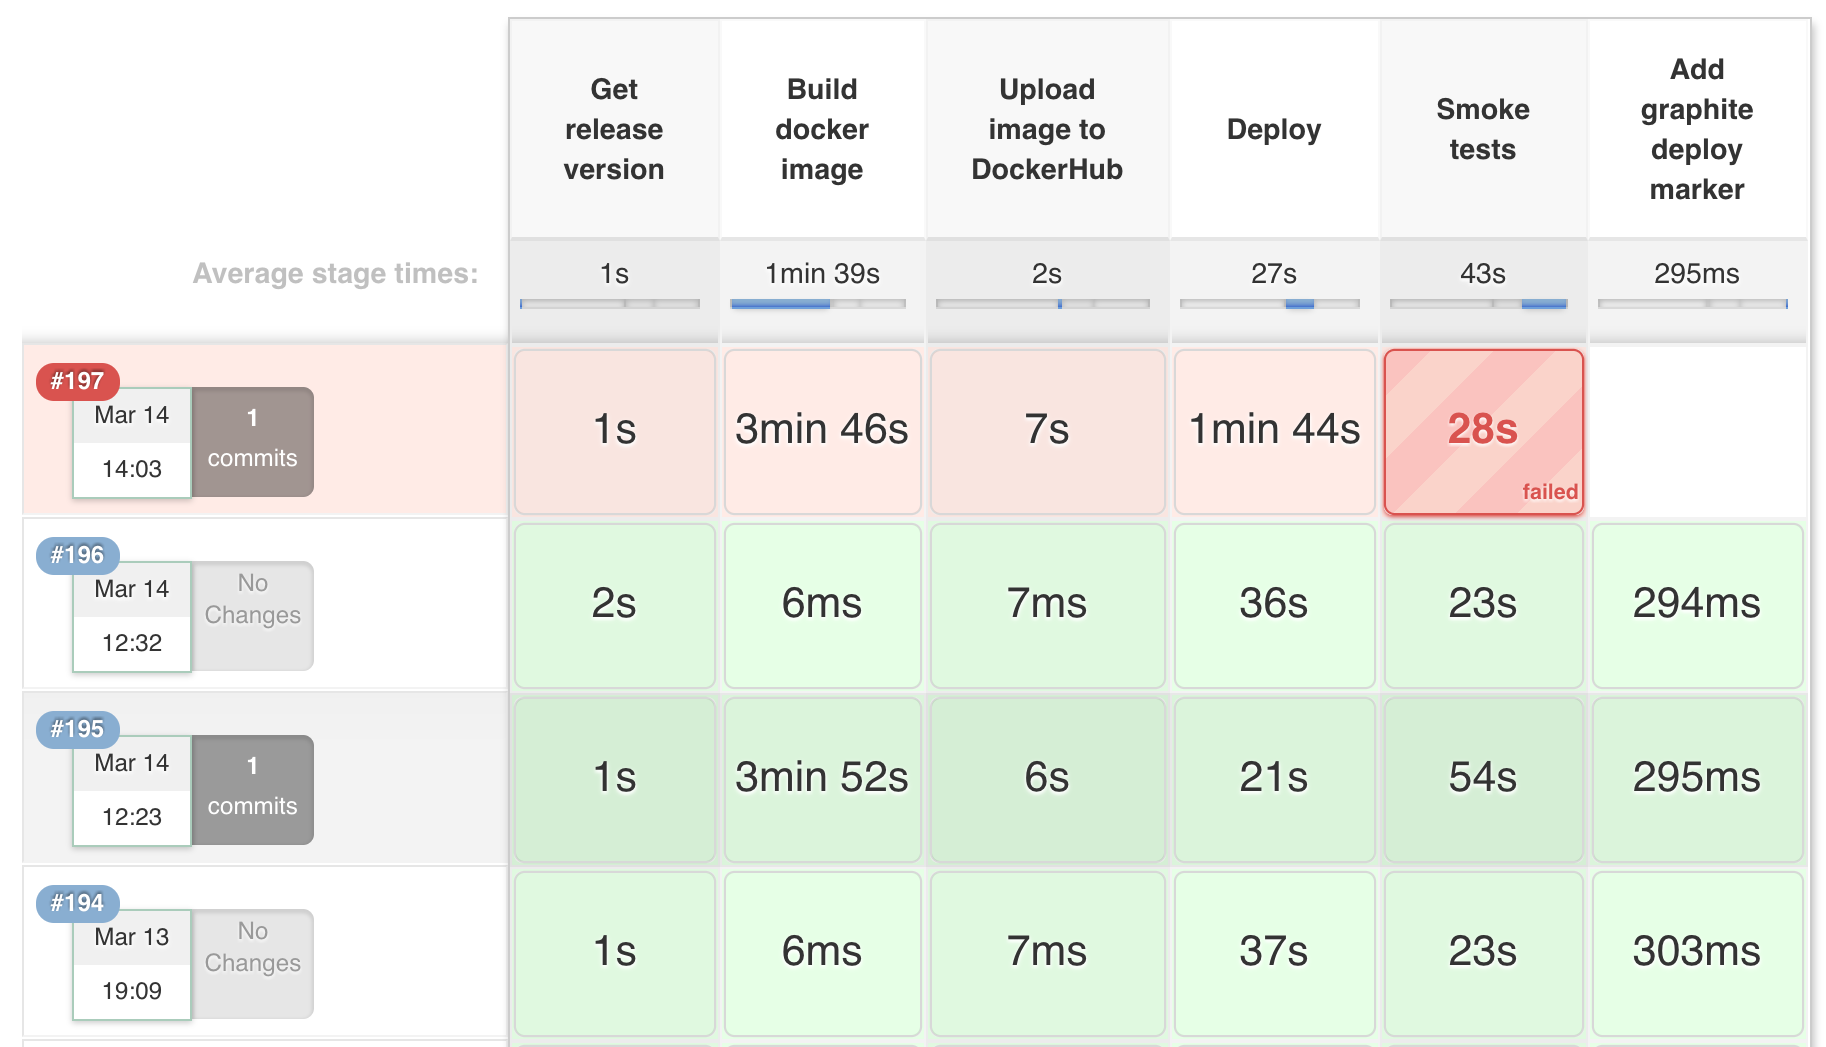Click the Smoke tests average time bar
The height and width of the screenshot is (1047, 1826).
tap(1478, 304)
